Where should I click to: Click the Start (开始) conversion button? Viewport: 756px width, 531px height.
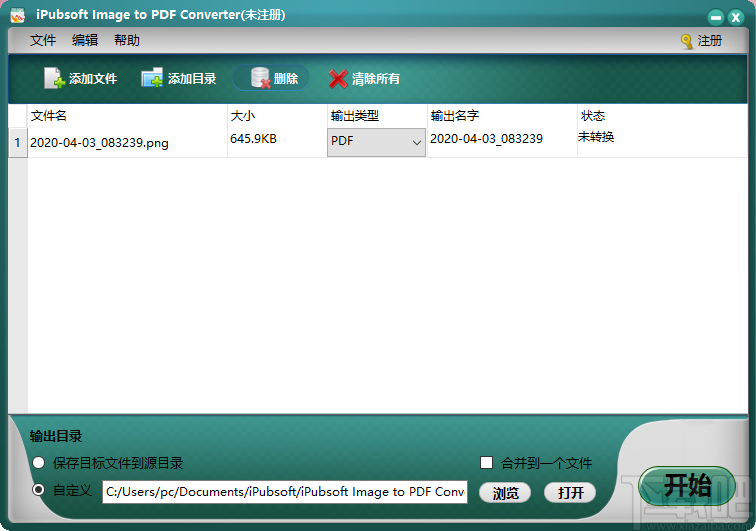(x=687, y=486)
